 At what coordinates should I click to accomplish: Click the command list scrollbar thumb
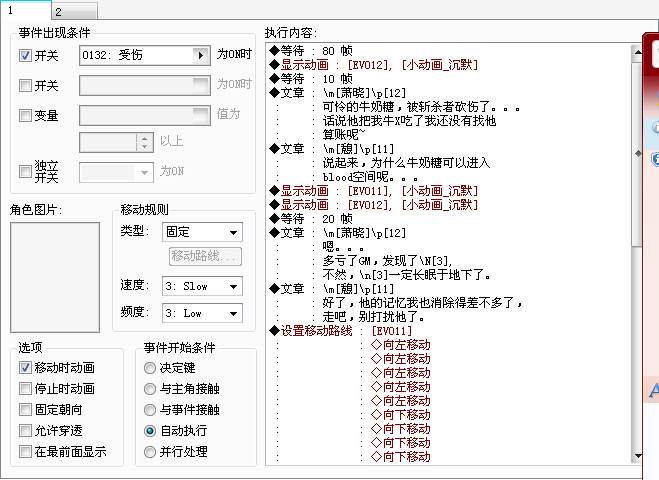point(638,153)
